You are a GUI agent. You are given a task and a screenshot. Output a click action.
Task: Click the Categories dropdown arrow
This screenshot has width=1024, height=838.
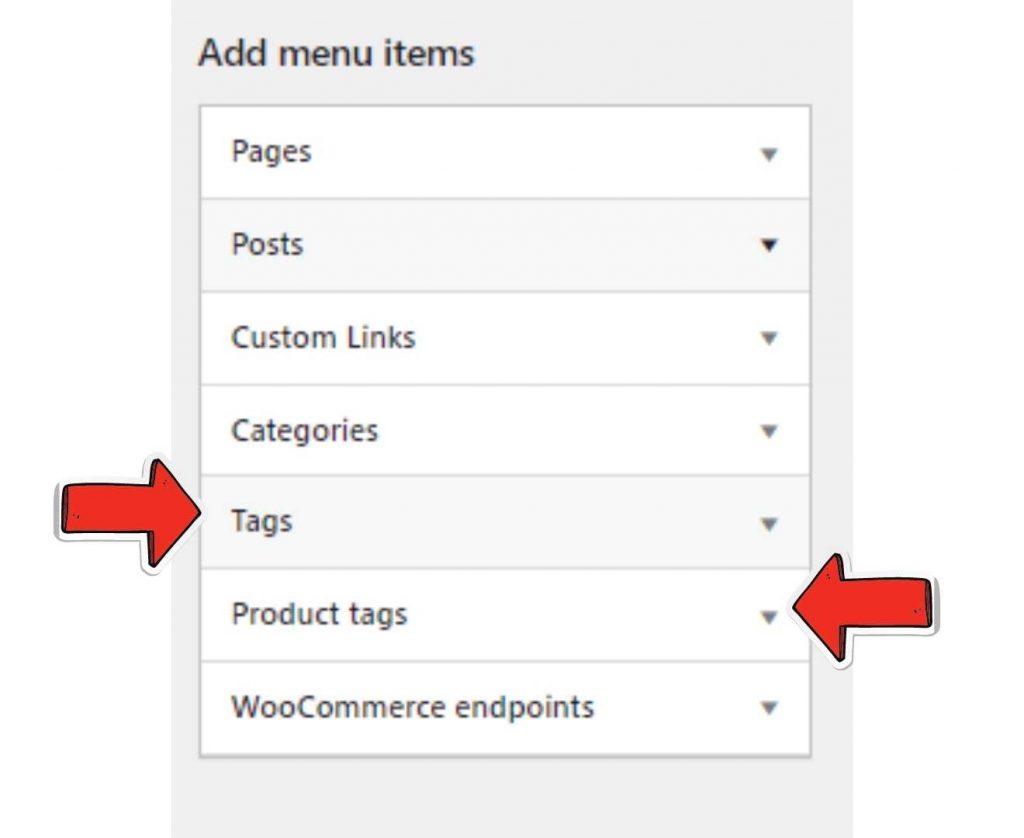[770, 431]
